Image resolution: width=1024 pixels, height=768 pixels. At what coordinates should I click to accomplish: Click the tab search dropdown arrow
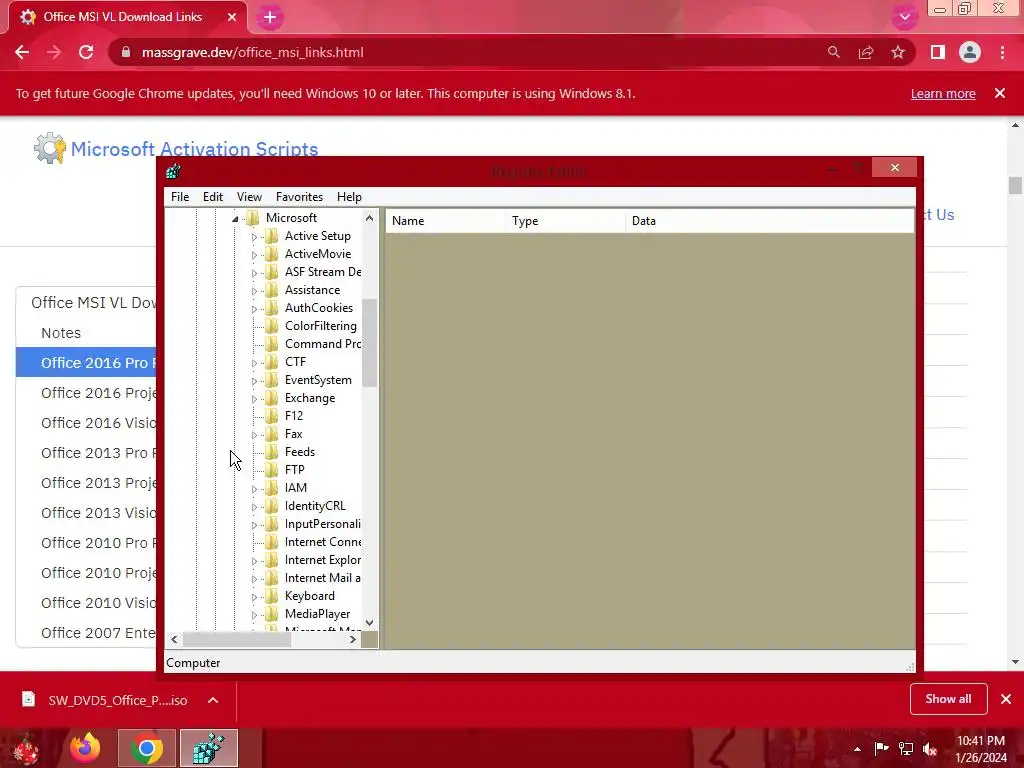coord(904,18)
